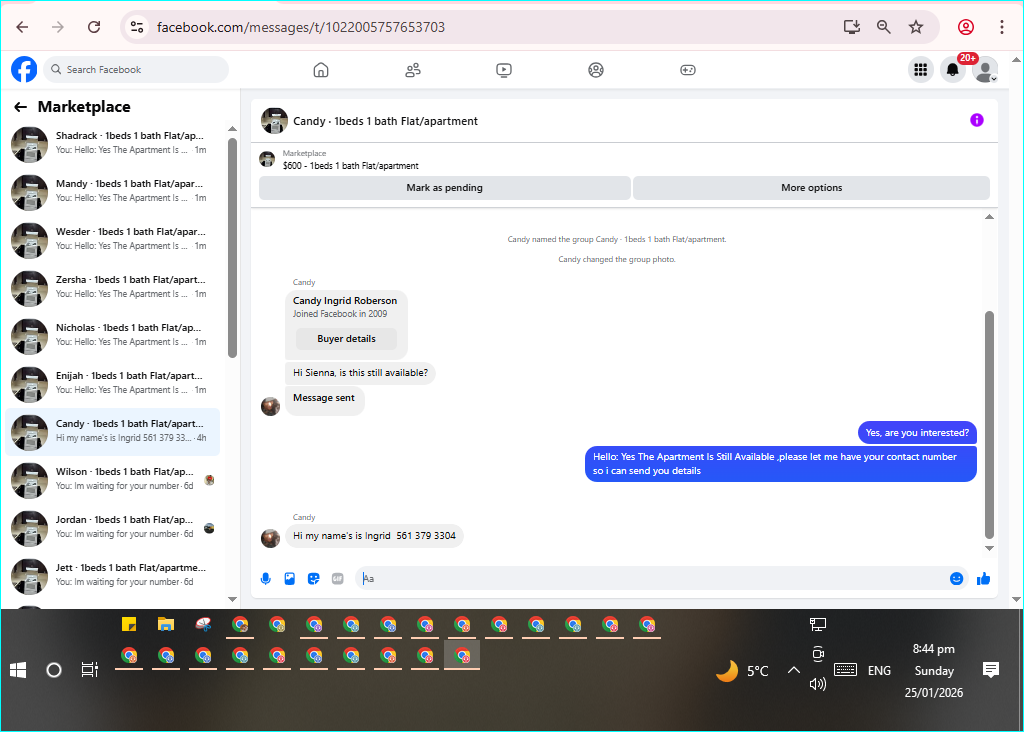Open Windows Task View
Viewport: 1024px width, 732px height.
(89, 670)
